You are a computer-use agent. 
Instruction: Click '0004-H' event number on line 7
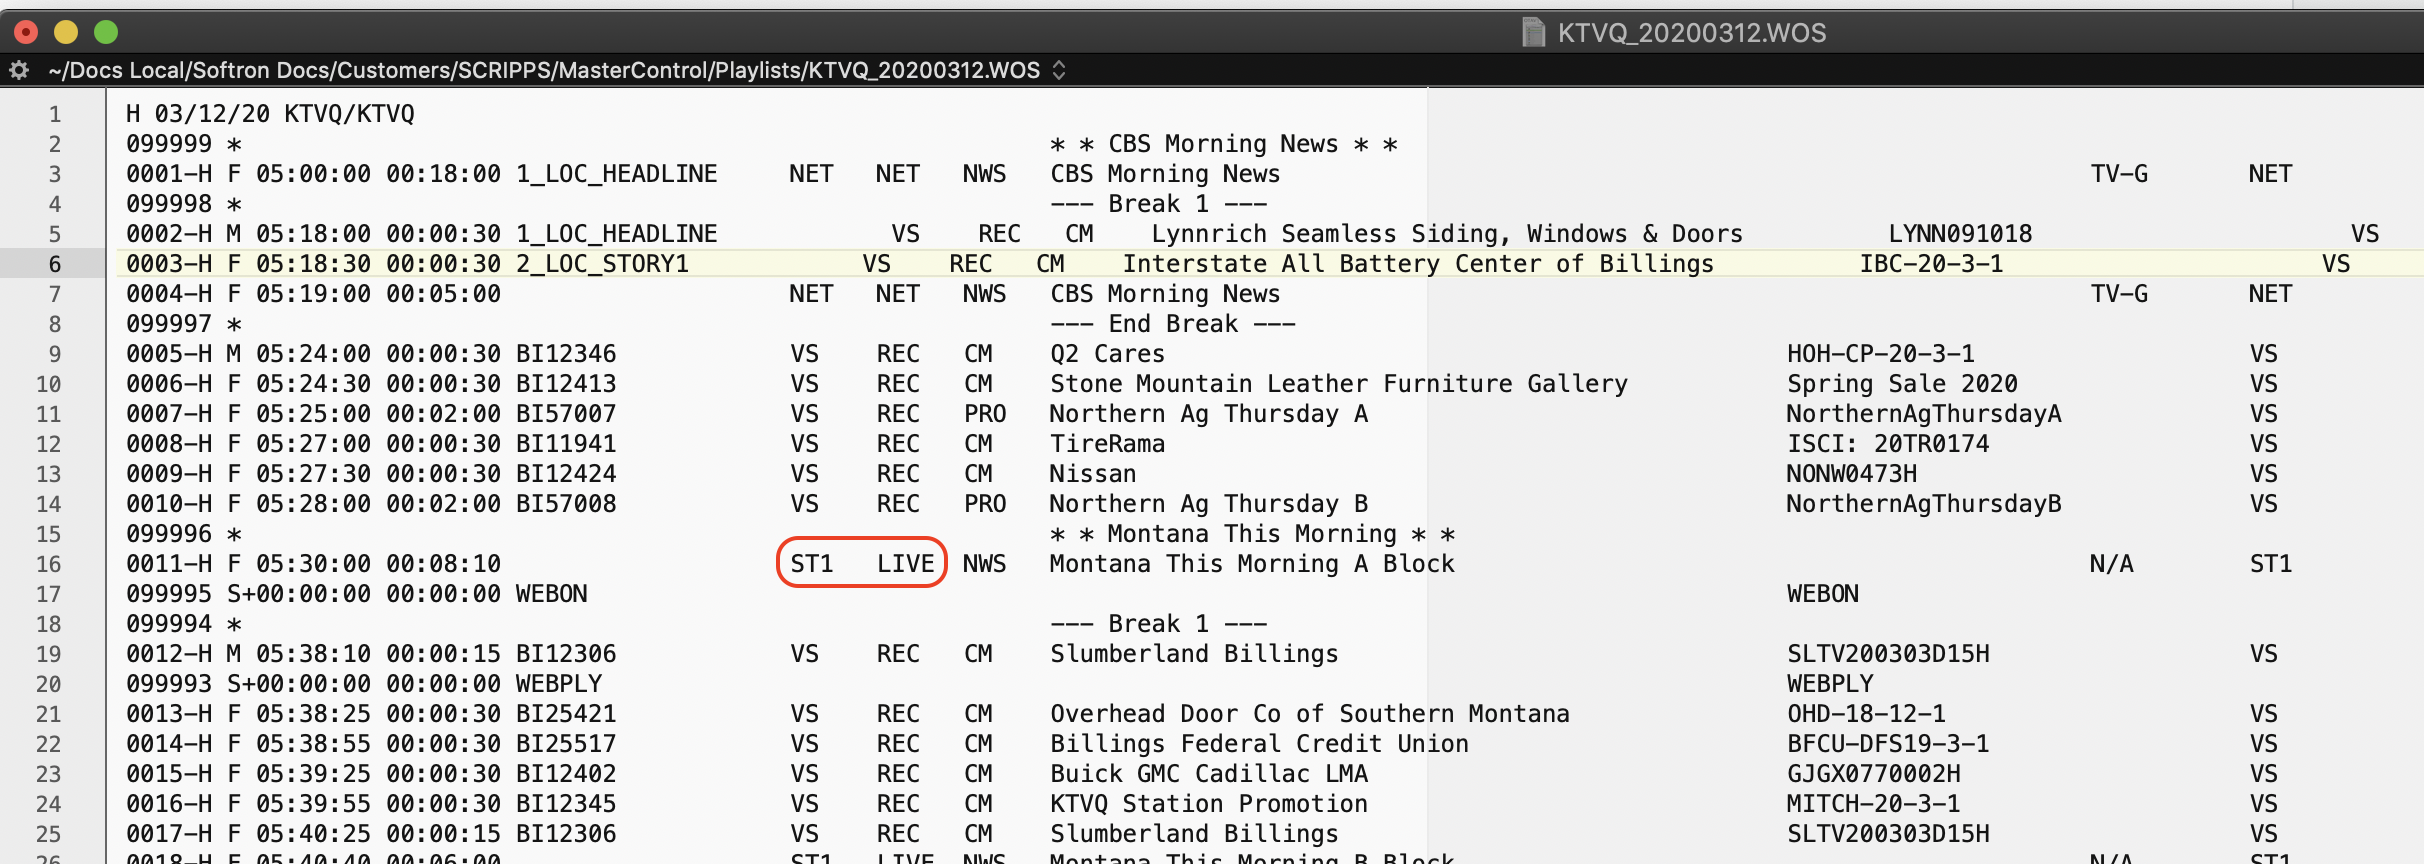[168, 294]
